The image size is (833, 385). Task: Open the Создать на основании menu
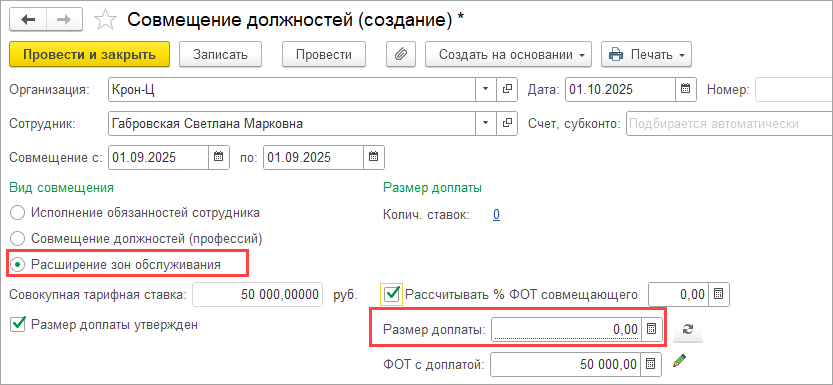click(508, 54)
